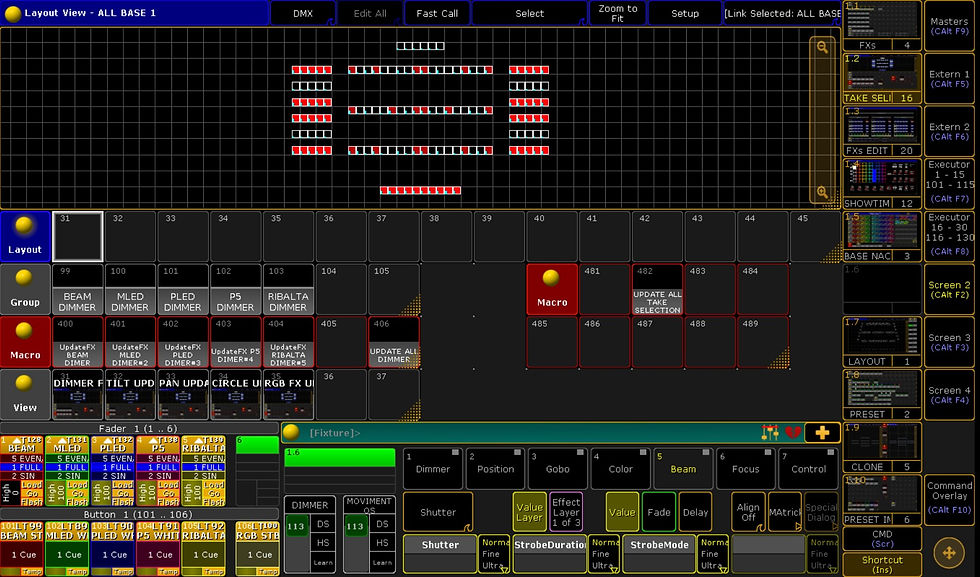The height and width of the screenshot is (577, 980).
Task: Select TILT UPD view in View pool
Action: (130, 394)
